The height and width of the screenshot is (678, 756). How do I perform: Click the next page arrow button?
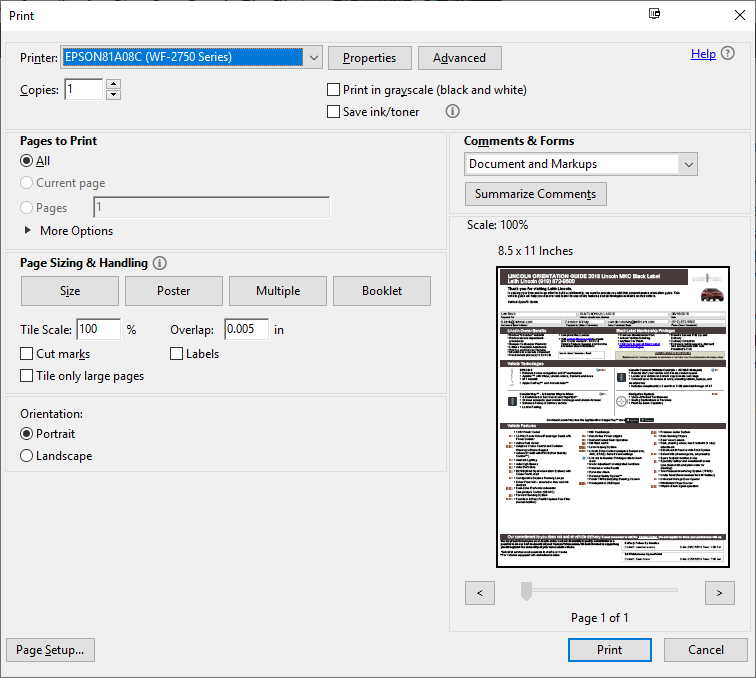pos(719,593)
